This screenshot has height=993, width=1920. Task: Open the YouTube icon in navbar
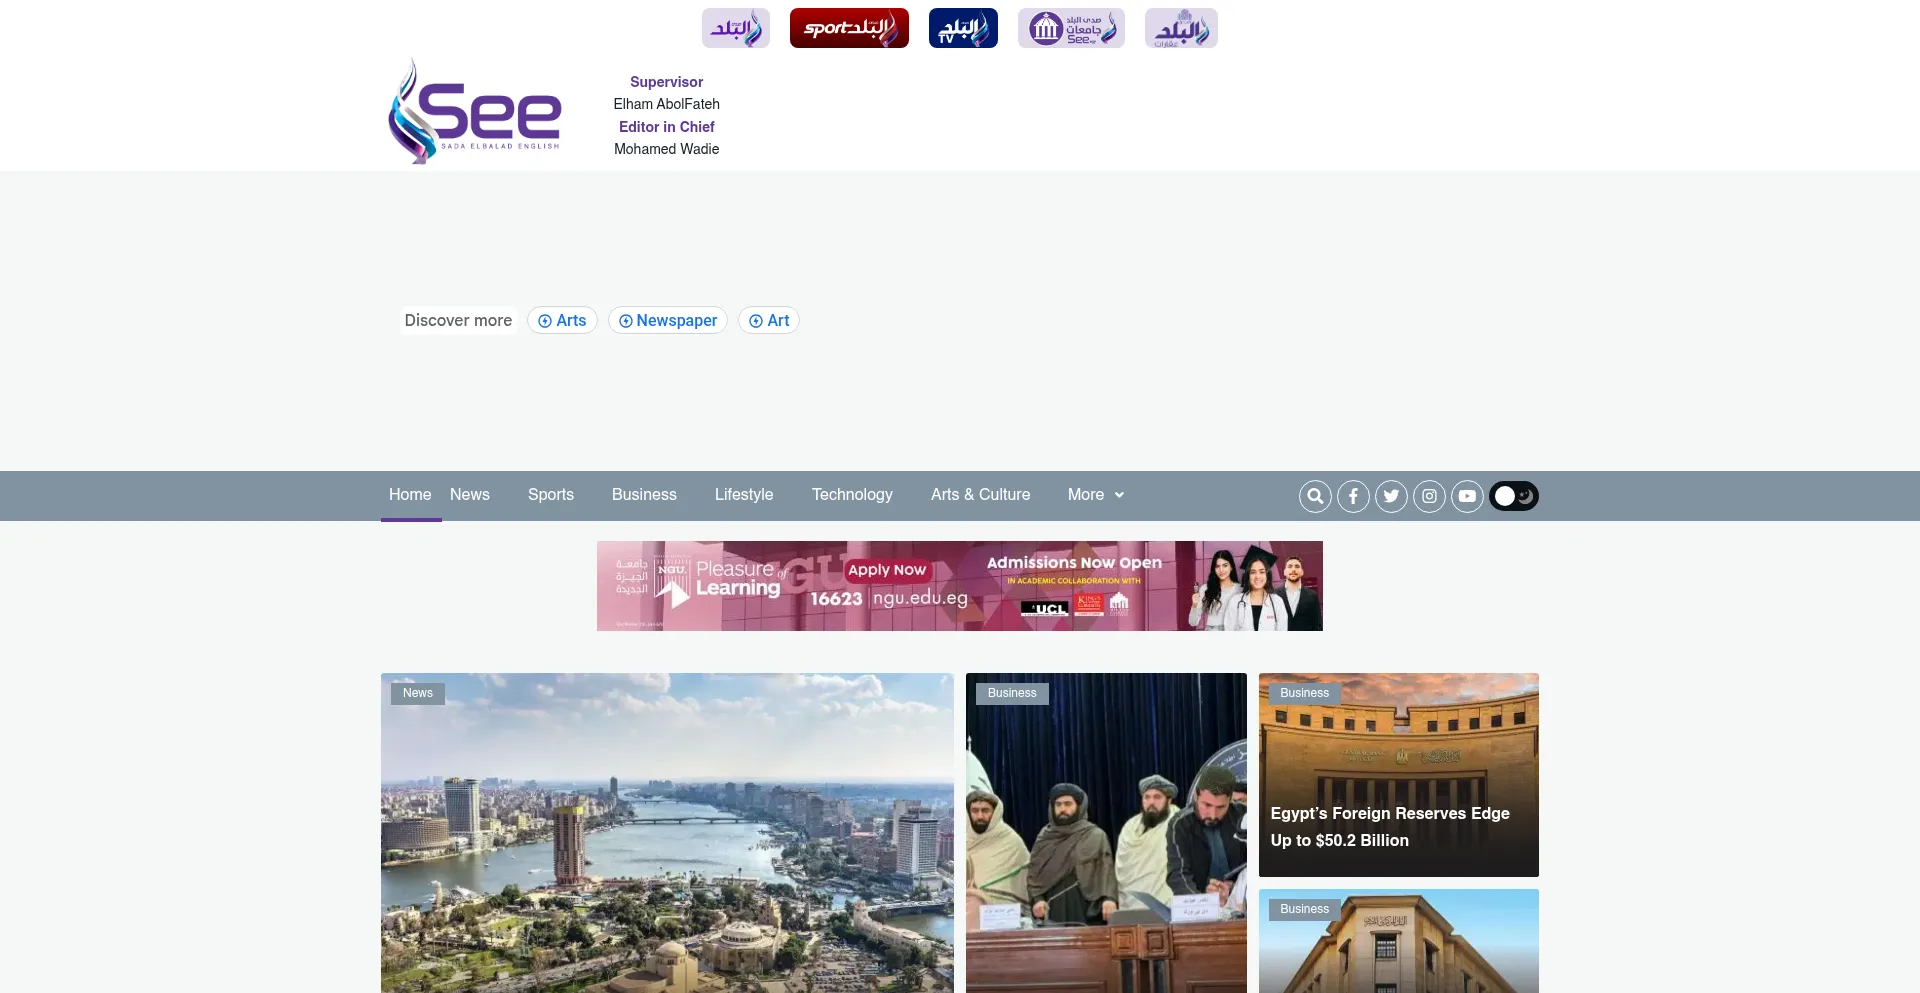[1467, 496]
